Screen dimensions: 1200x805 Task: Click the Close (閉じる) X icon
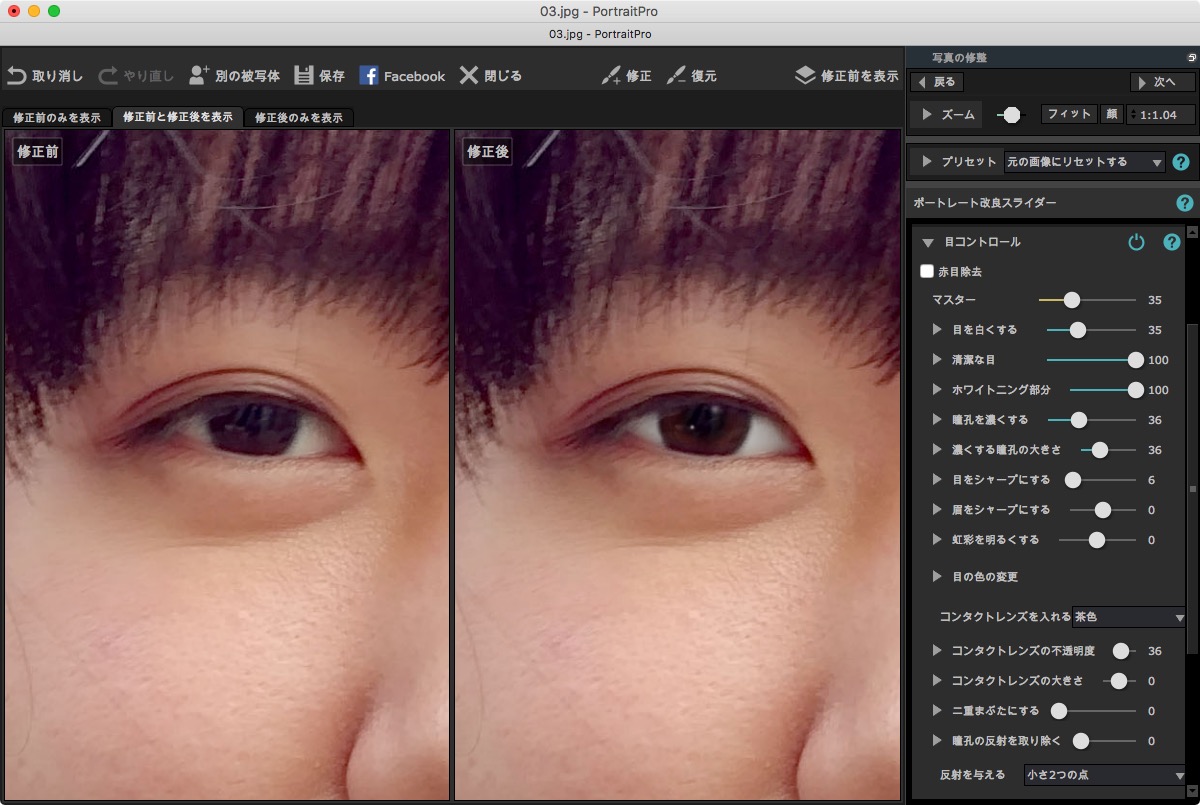[469, 76]
